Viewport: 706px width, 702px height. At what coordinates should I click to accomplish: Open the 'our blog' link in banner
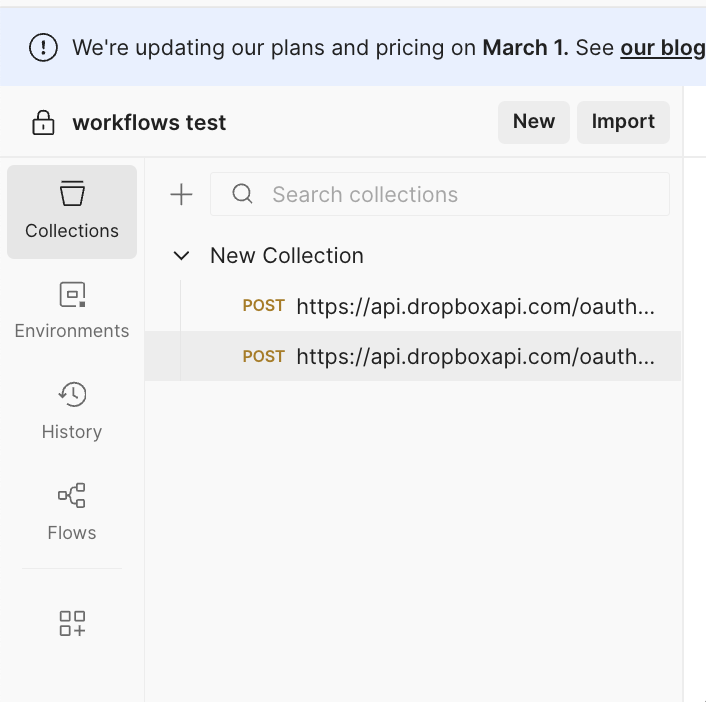click(x=662, y=48)
